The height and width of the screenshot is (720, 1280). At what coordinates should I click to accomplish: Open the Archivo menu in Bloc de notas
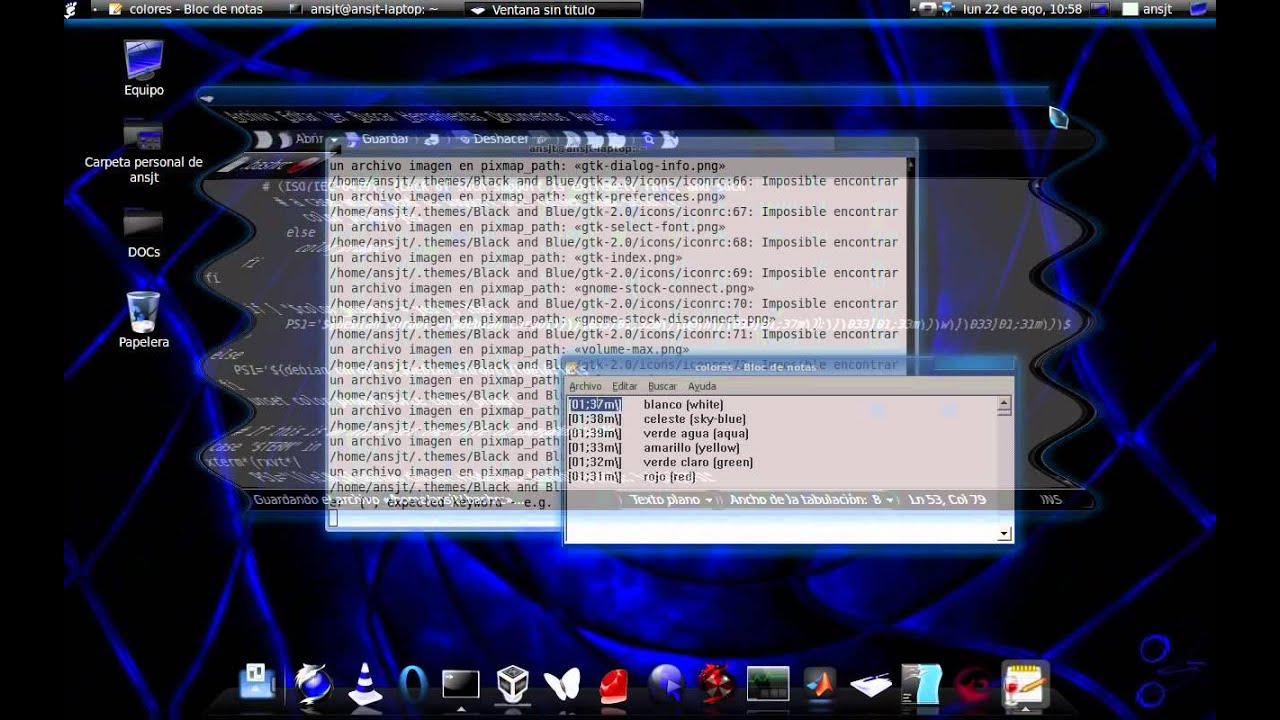coord(586,386)
